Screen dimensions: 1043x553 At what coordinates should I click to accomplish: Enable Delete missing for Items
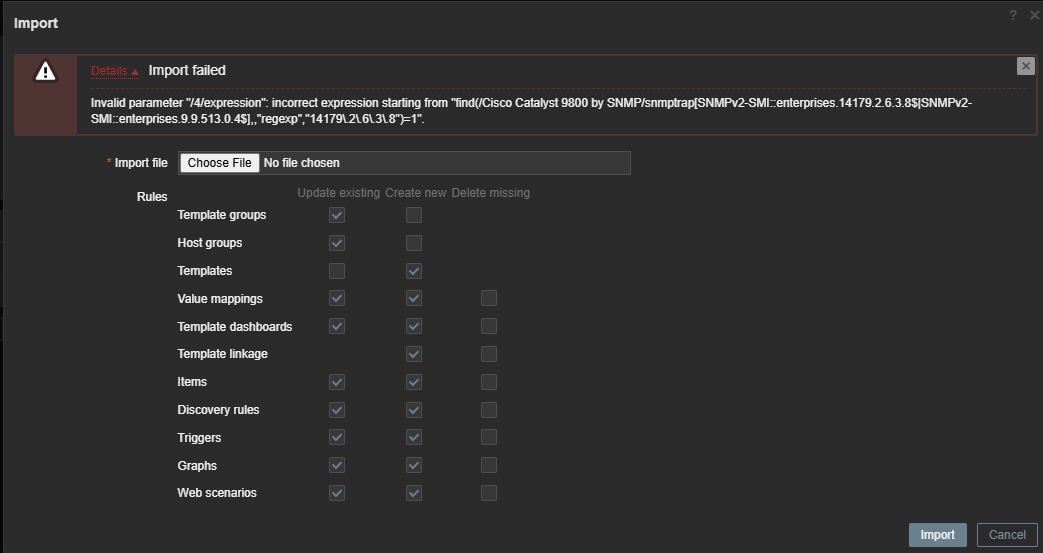click(x=489, y=382)
